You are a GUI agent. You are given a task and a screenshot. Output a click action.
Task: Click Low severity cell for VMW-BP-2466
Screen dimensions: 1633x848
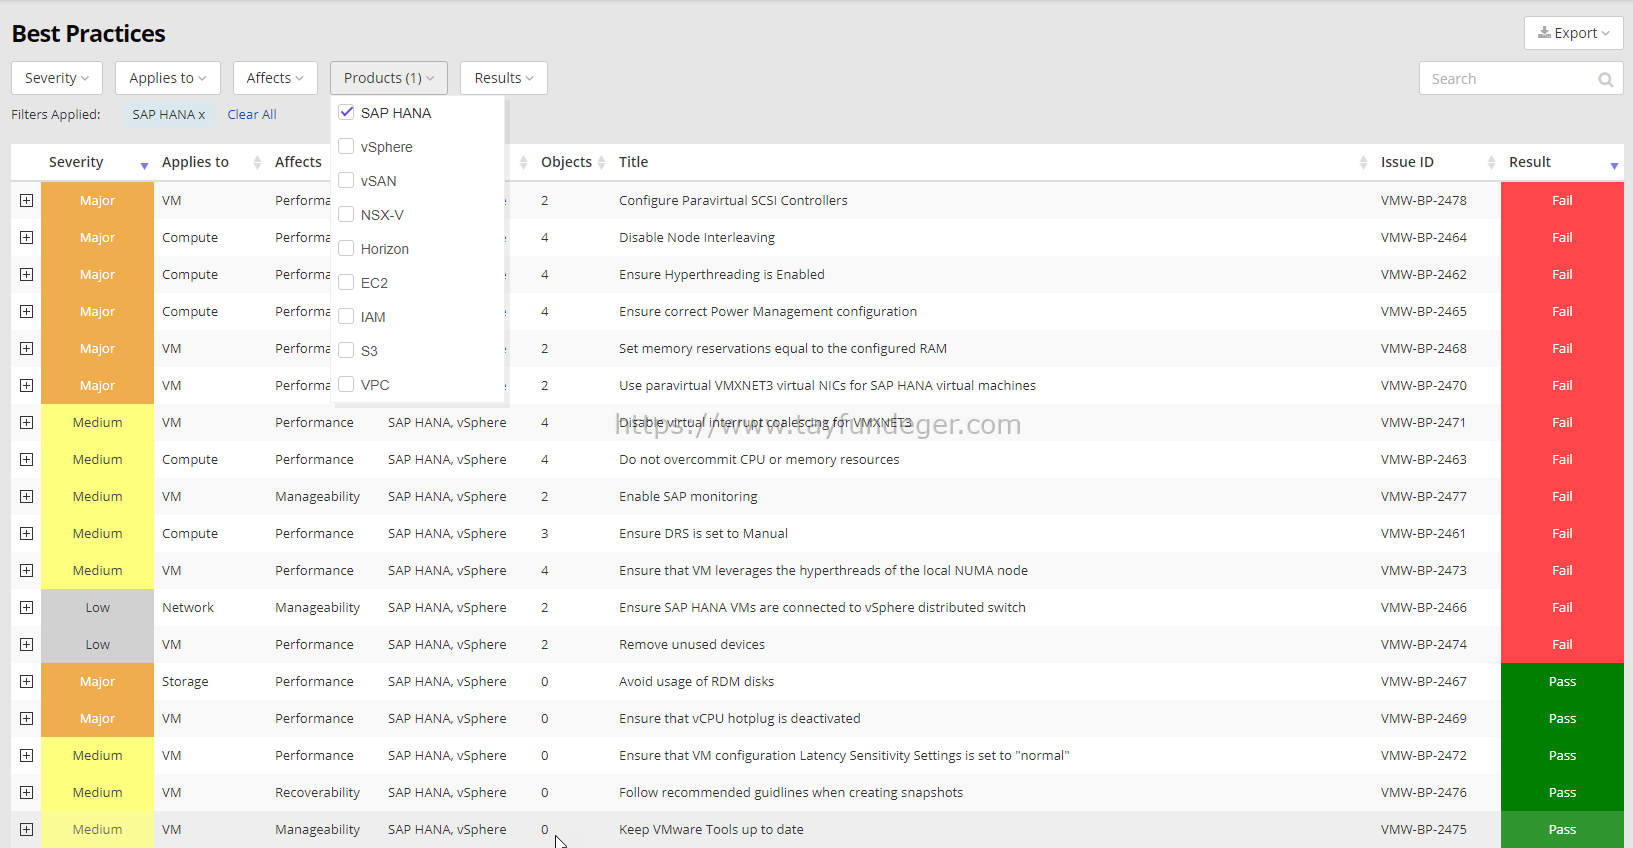[97, 607]
